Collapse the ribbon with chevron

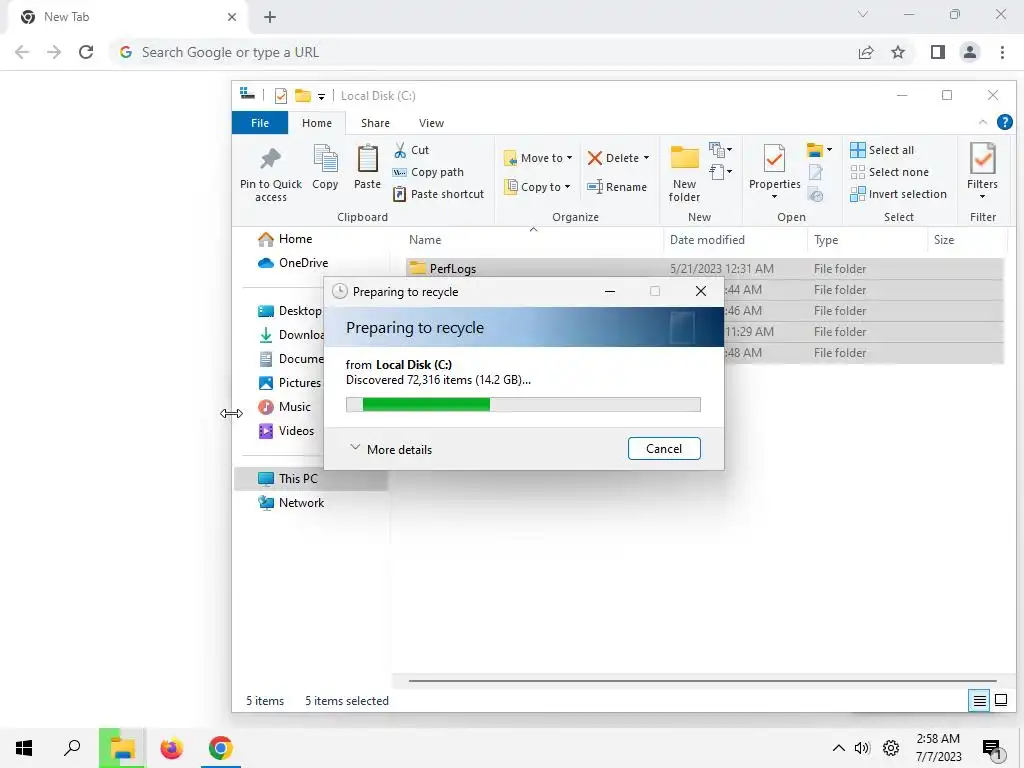(982, 123)
